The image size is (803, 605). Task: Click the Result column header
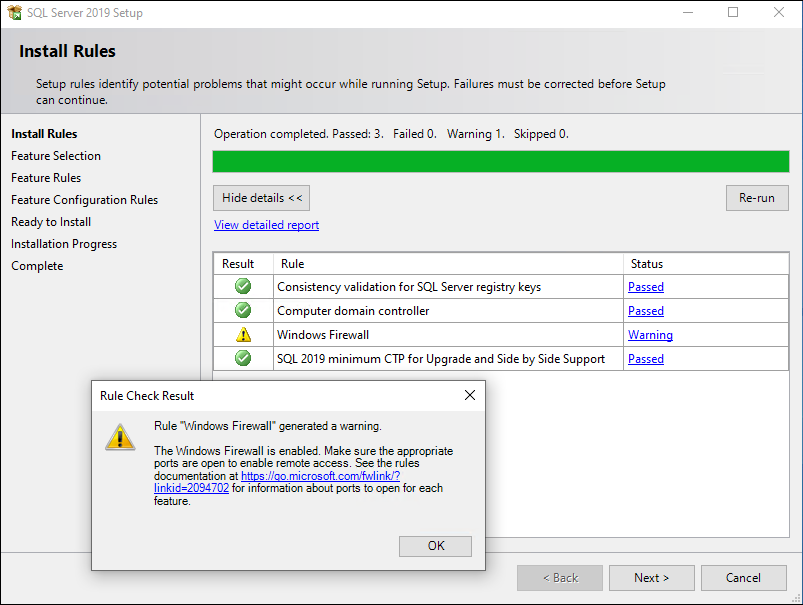(x=243, y=264)
